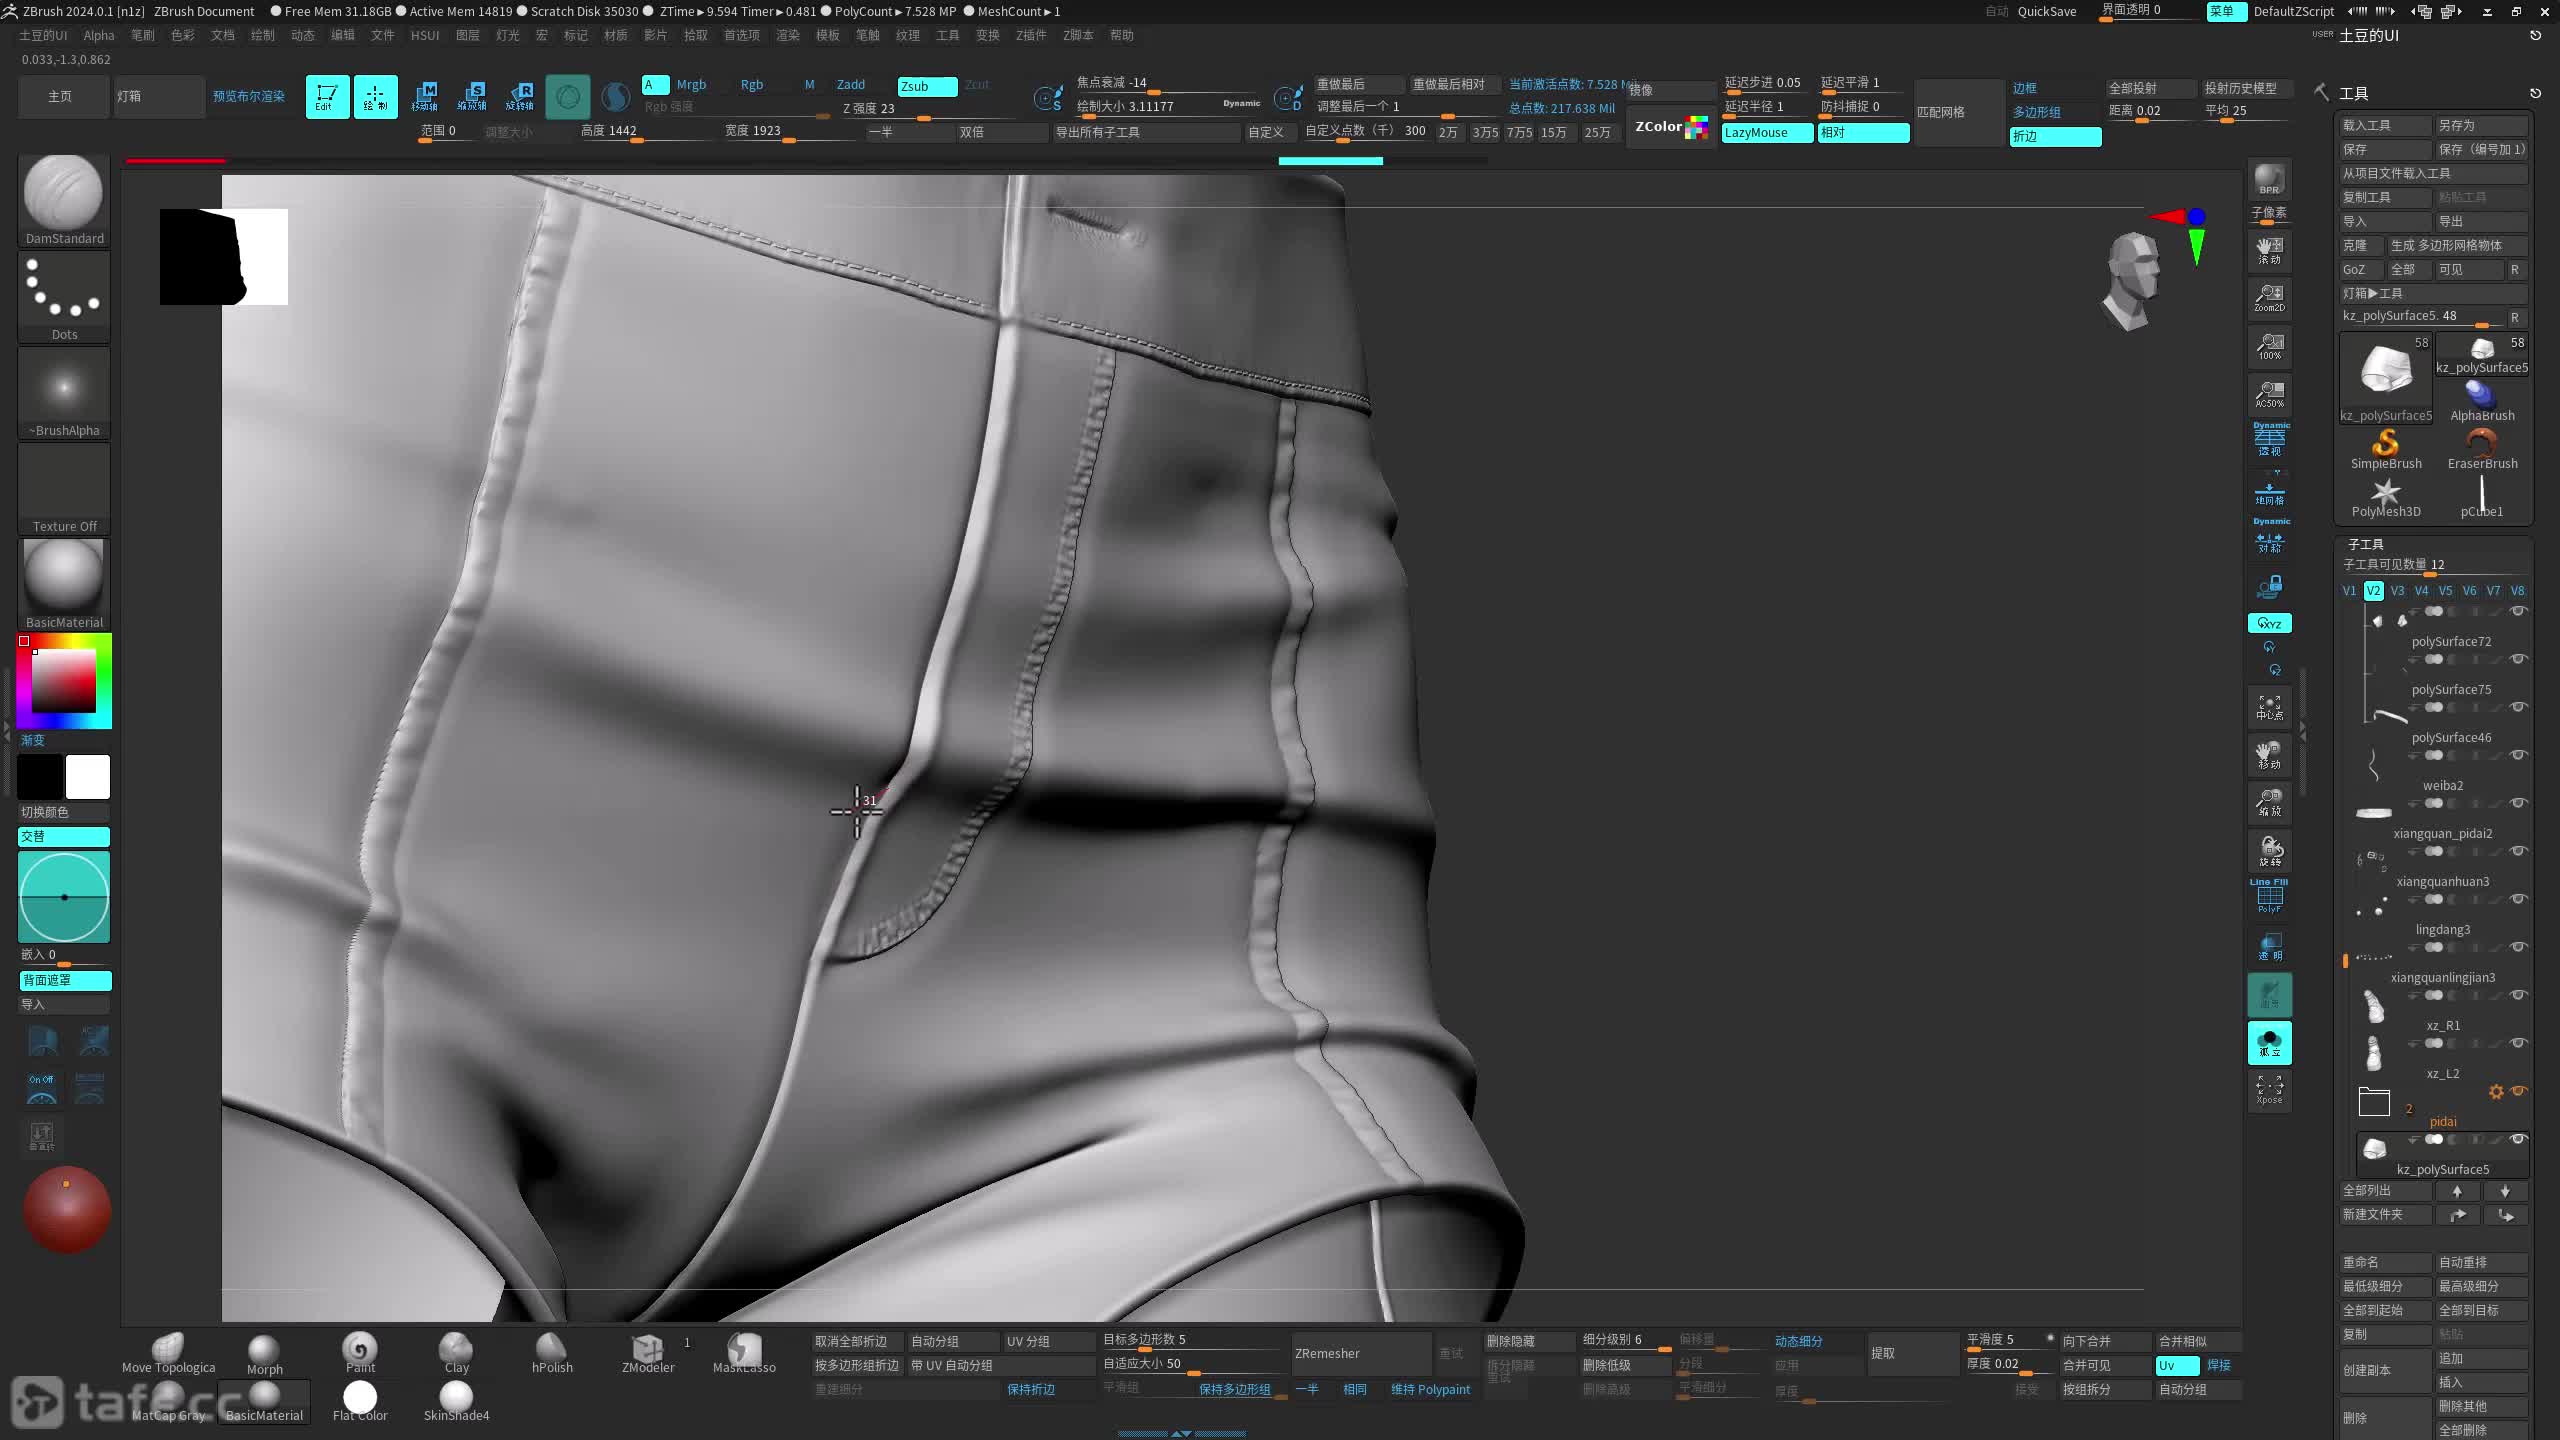This screenshot has width=2560, height=1440.
Task: Activate the Scale gizmo button
Action: 472,97
